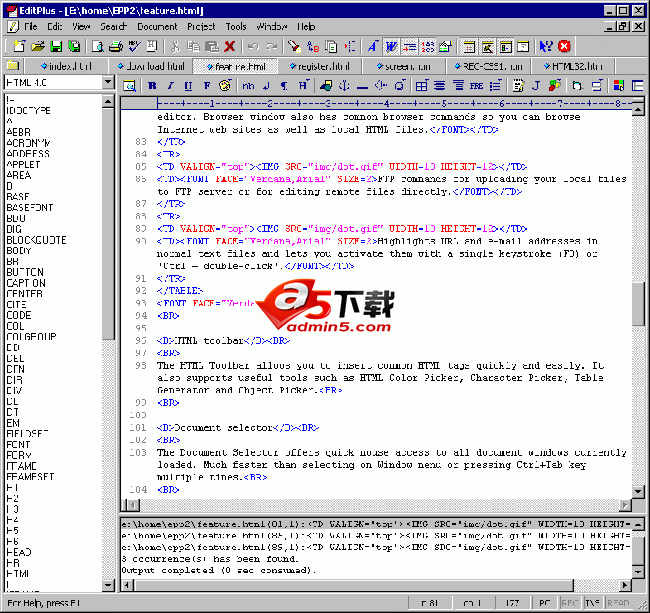Screen dimensions: 650x613
Task: Click the Save All icon
Action: pos(74,46)
